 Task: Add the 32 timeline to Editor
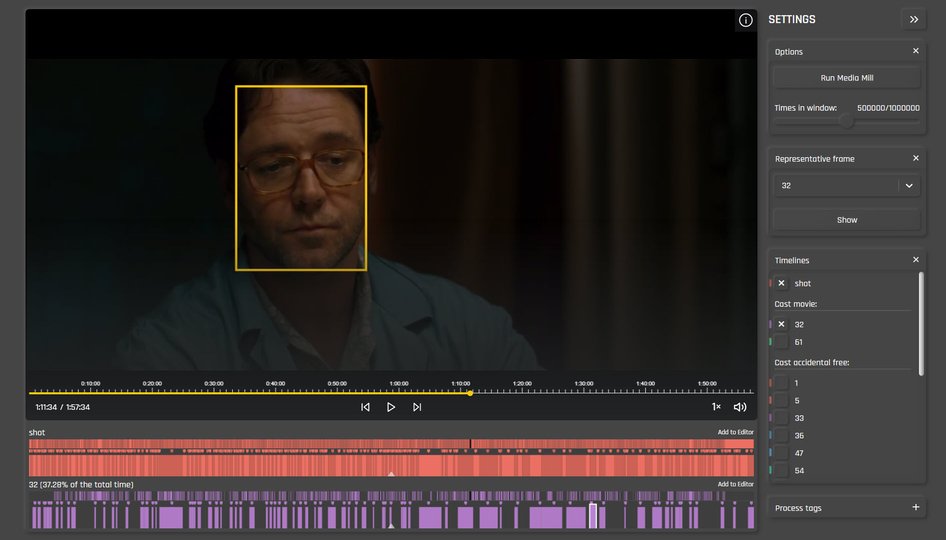[735, 484]
